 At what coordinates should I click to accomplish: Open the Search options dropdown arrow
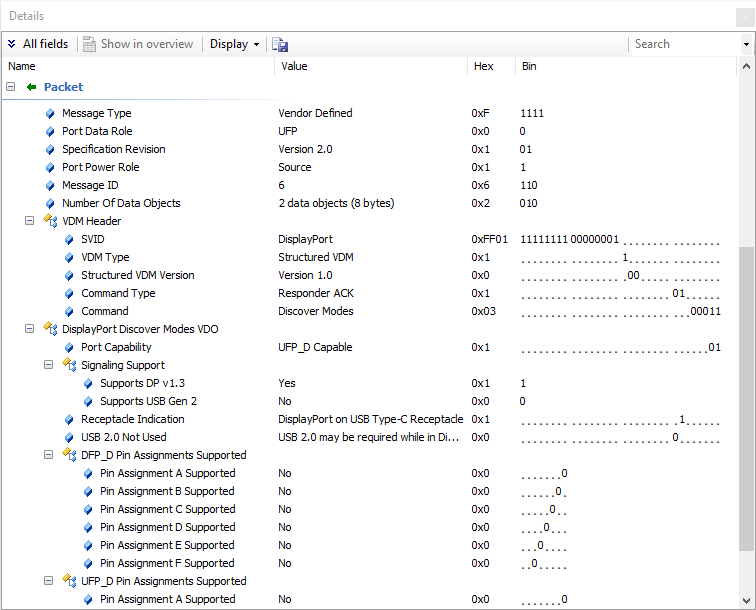coord(746,44)
